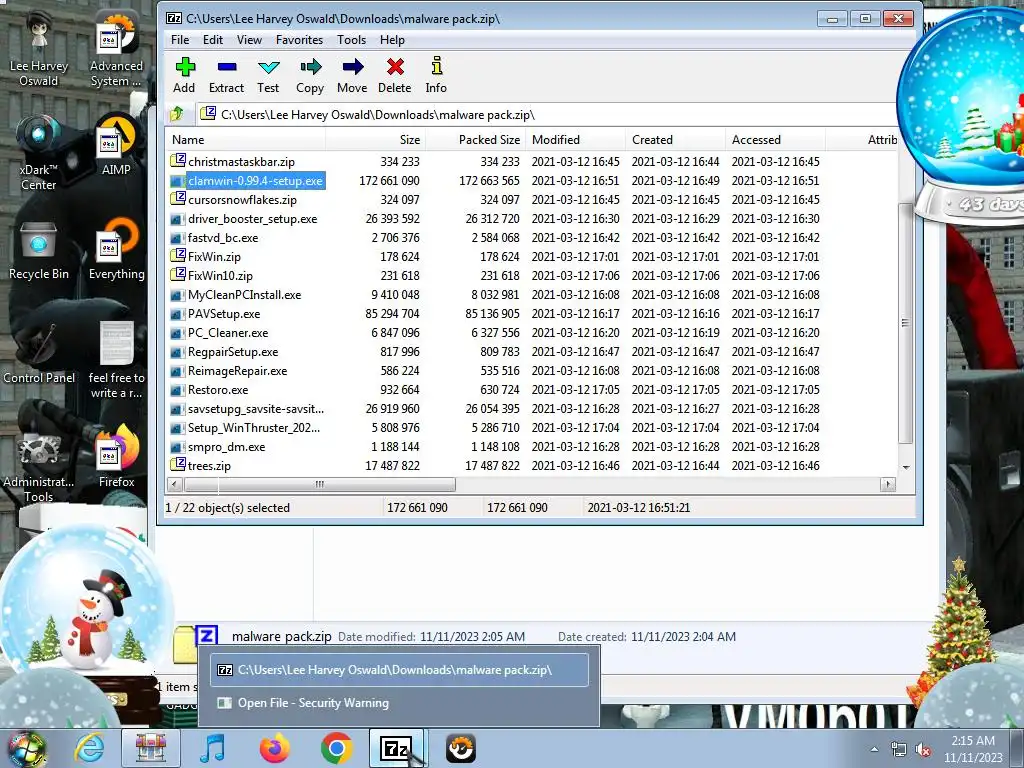The height and width of the screenshot is (768, 1024).
Task: Sort by the Packed Size column
Action: point(475,140)
